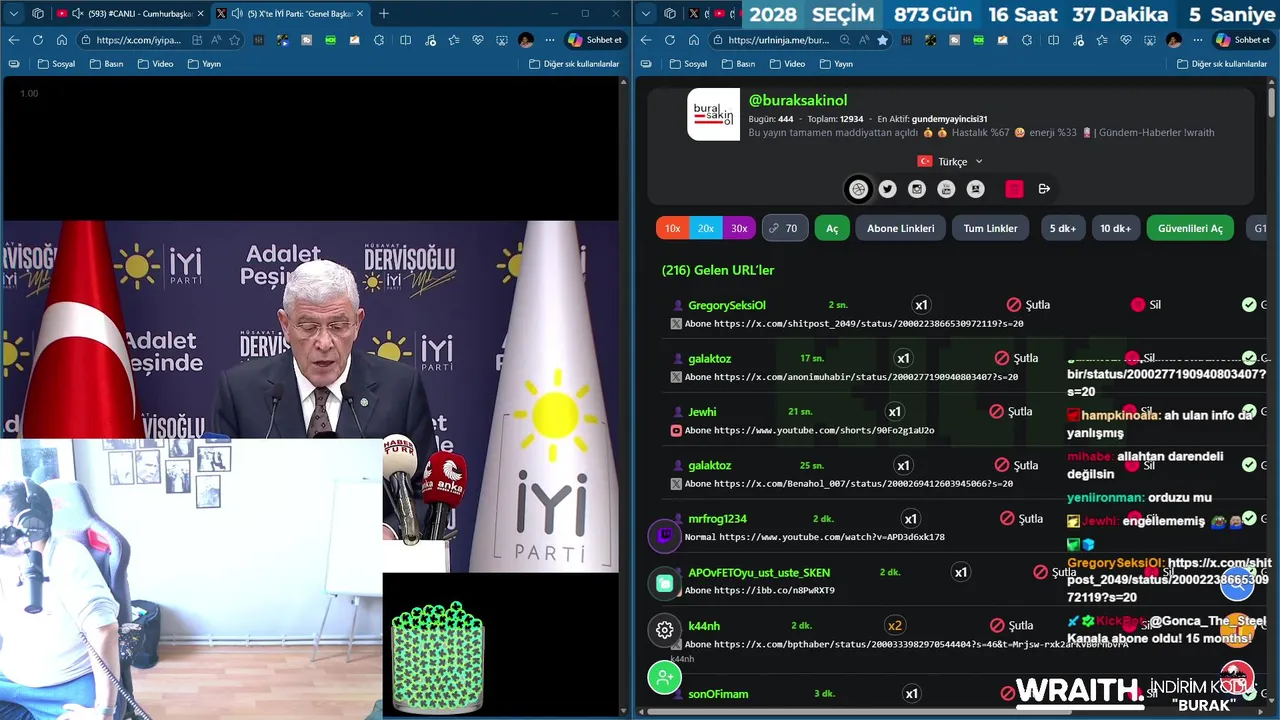Image resolution: width=1280 pixels, height=720 pixels.
Task: Mute the X İYİ Parti tab via speaker icon
Action: 236,13
